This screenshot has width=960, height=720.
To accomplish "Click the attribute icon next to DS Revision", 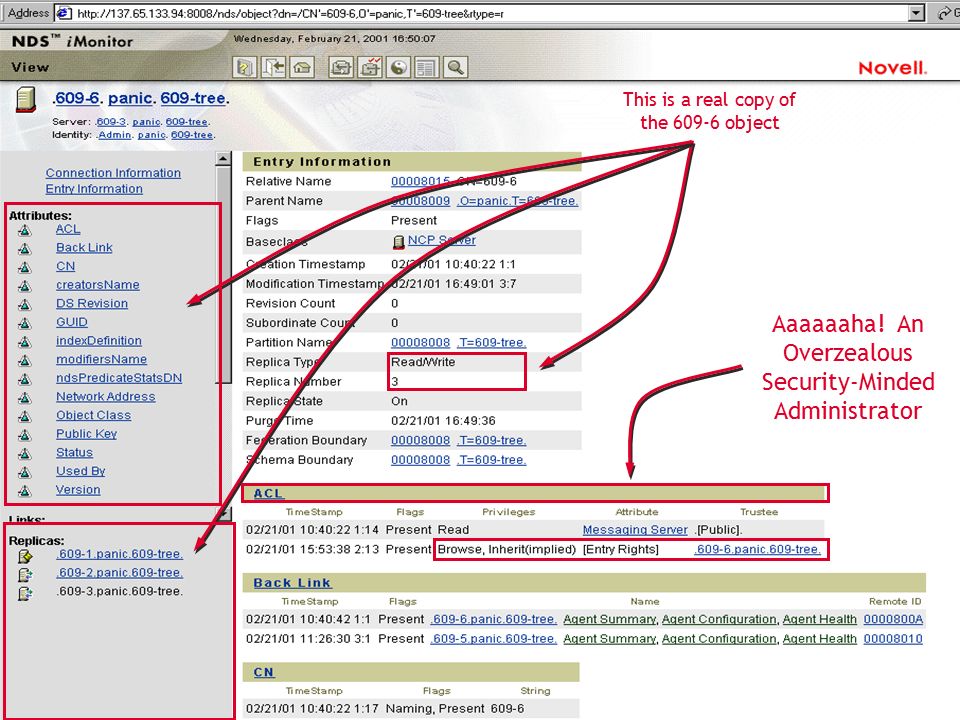I will pyautogui.click(x=24, y=304).
